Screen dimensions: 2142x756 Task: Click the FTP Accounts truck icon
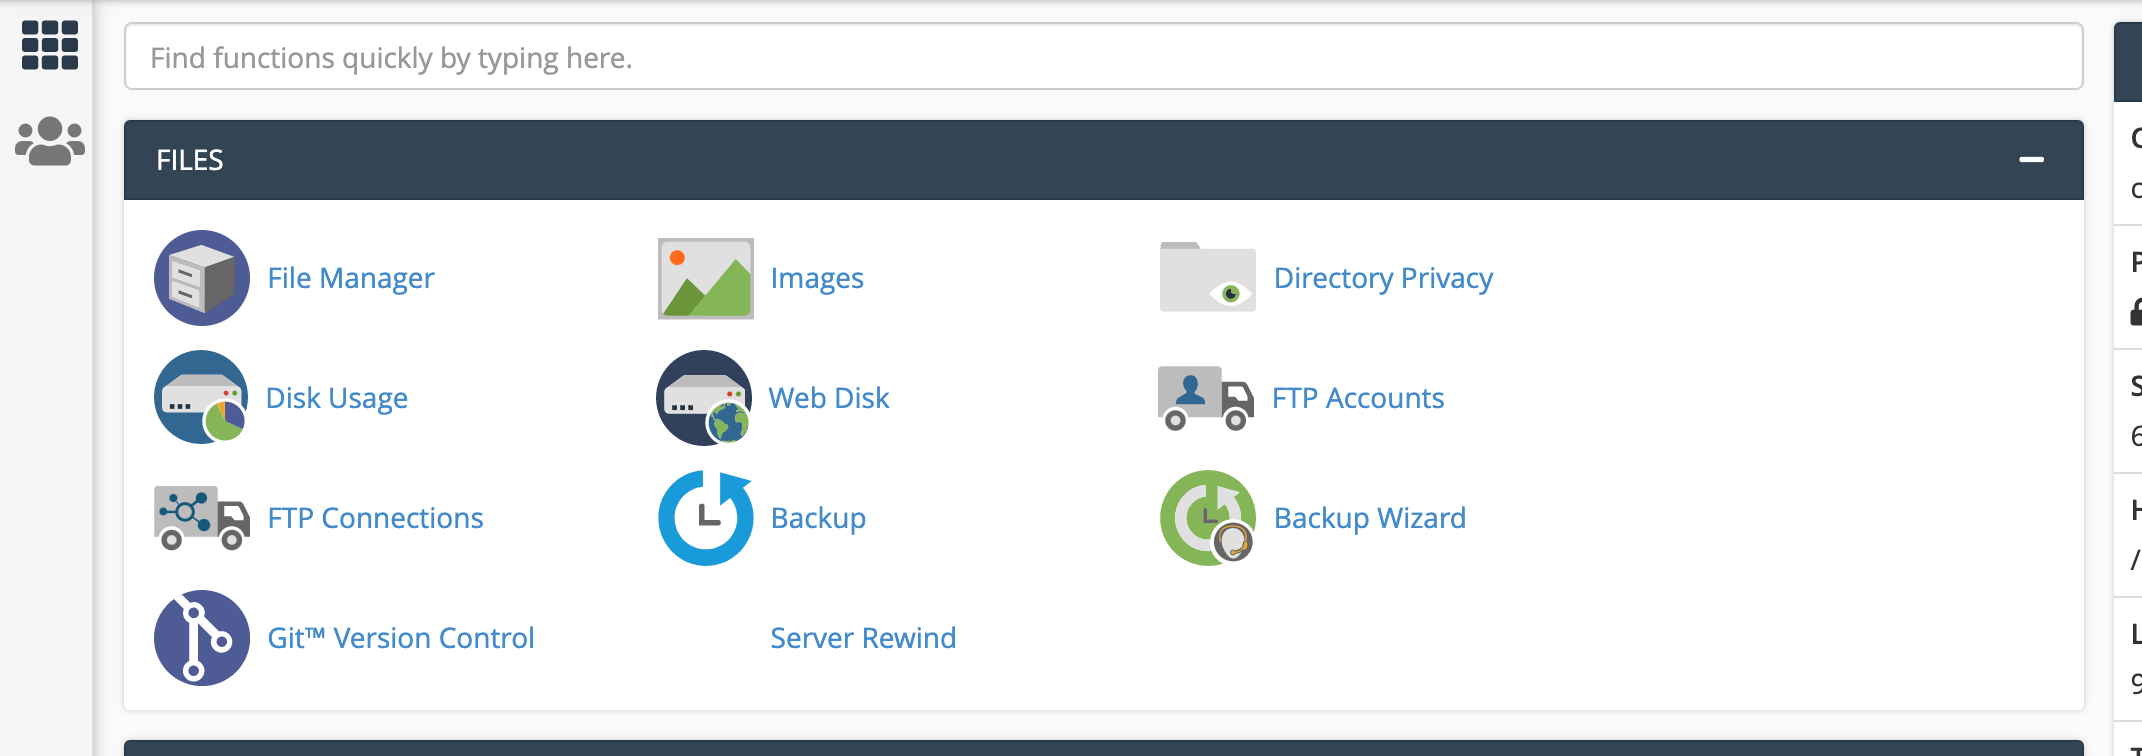coord(1205,398)
